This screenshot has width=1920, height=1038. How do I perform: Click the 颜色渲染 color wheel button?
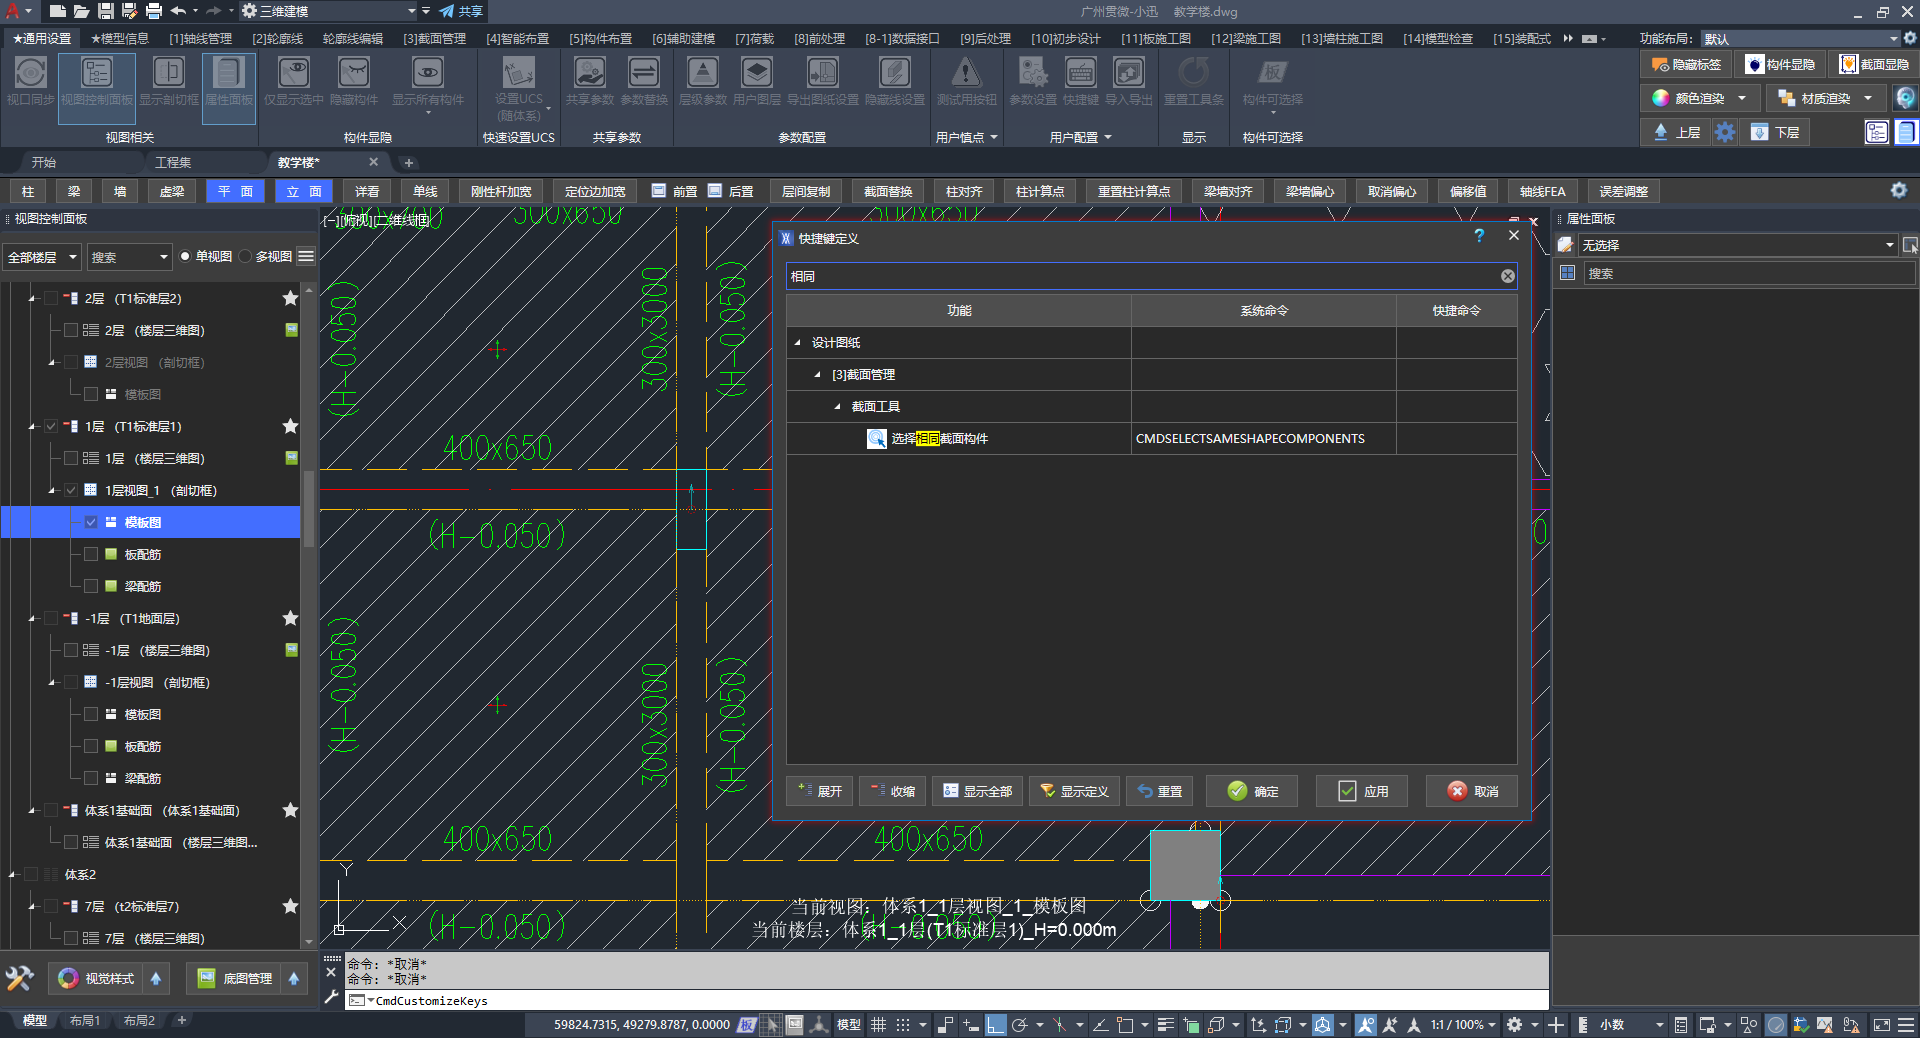coord(1661,98)
